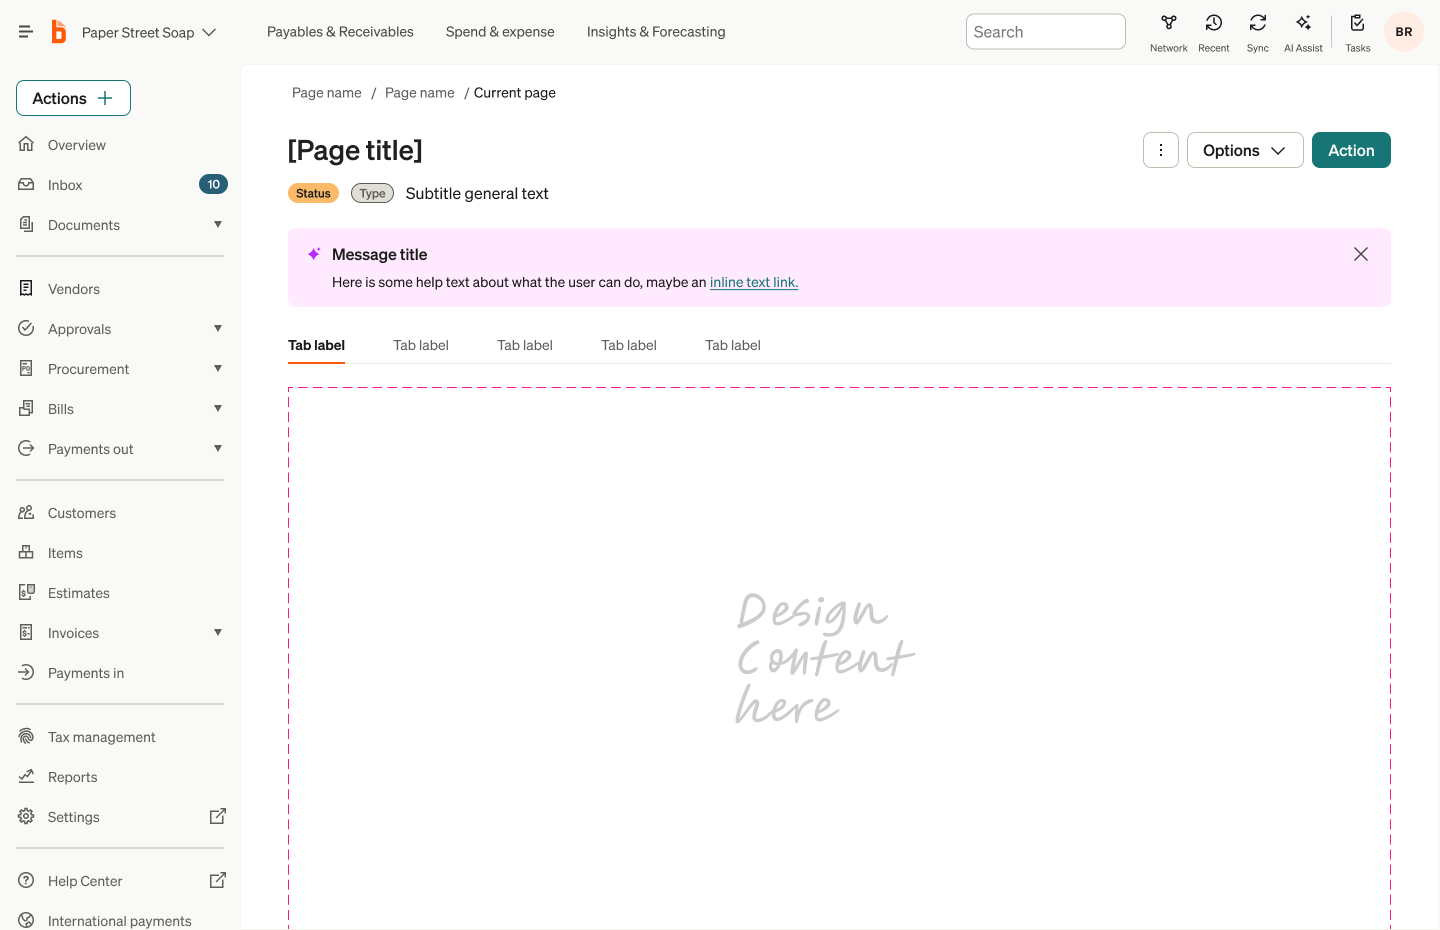Select Vendors in the sidebar
This screenshot has height=930, width=1440.
click(74, 288)
